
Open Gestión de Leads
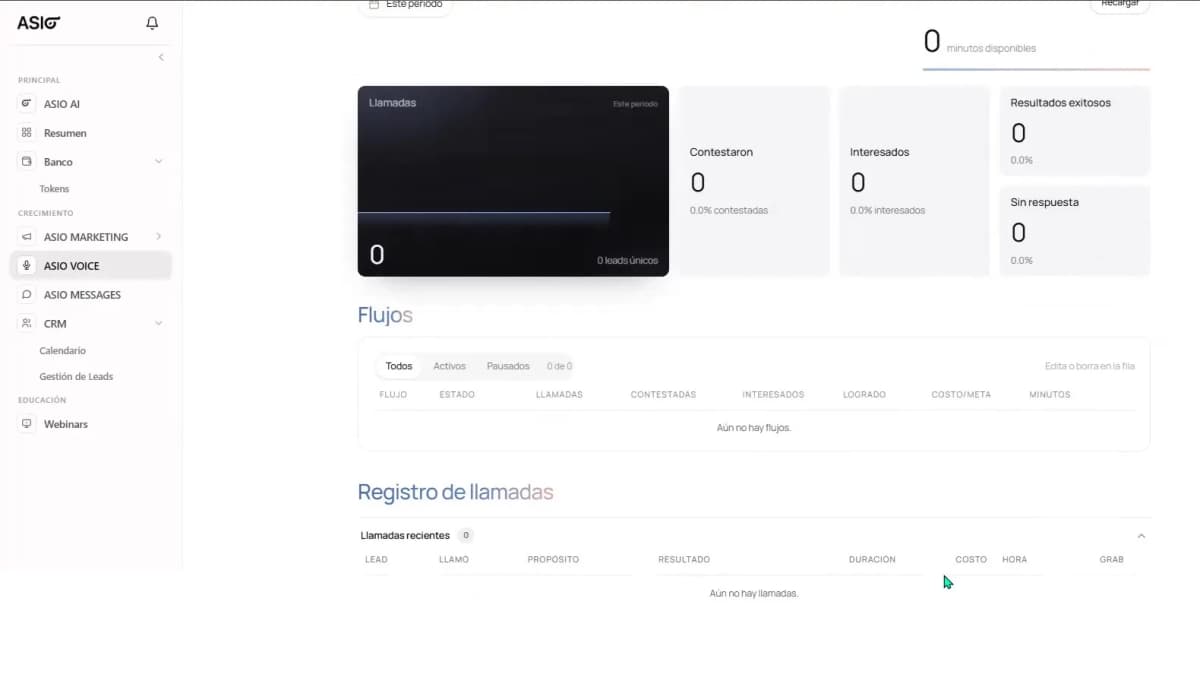[x=76, y=377]
